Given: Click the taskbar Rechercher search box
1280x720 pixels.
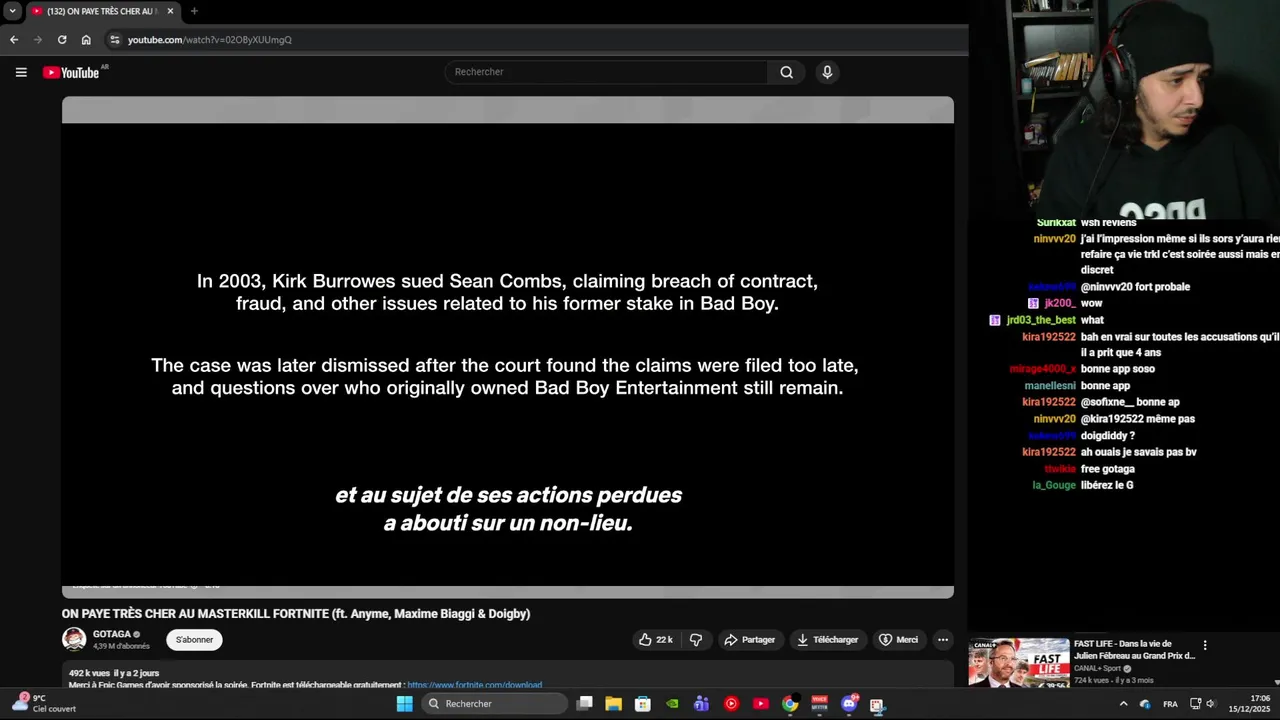Looking at the screenshot, I should (494, 704).
